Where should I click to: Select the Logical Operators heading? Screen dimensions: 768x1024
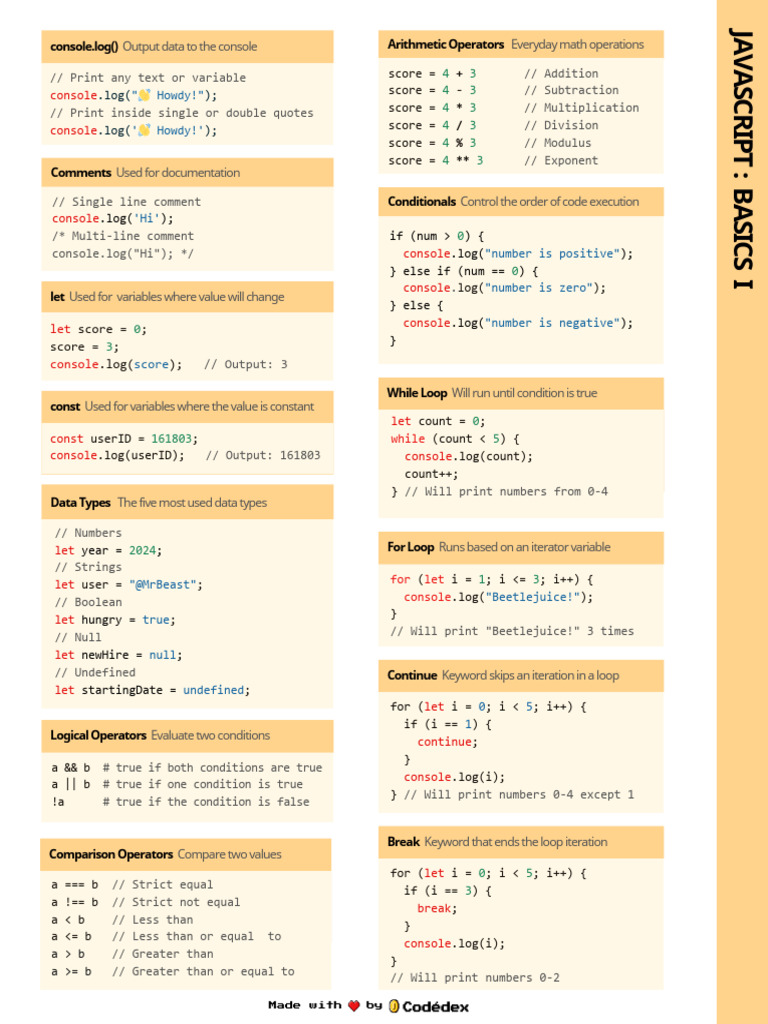(x=99, y=735)
